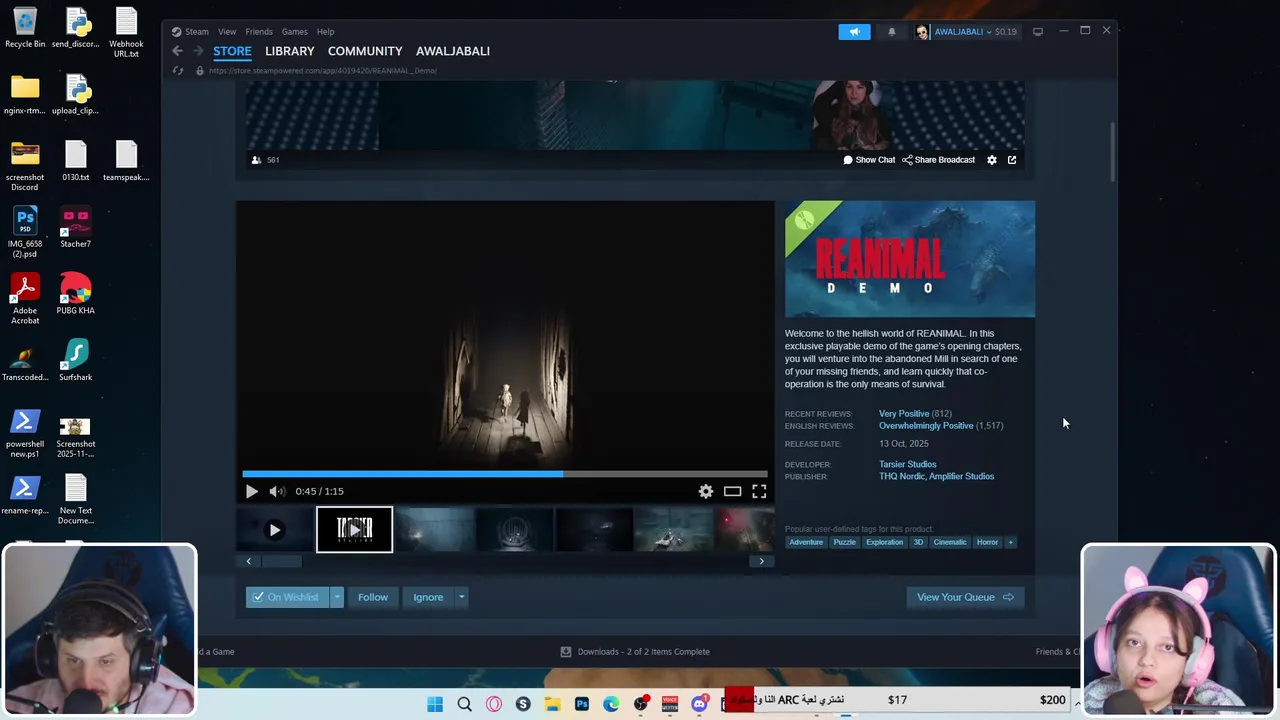
Task: Open the Adventure tag
Action: coord(806,542)
